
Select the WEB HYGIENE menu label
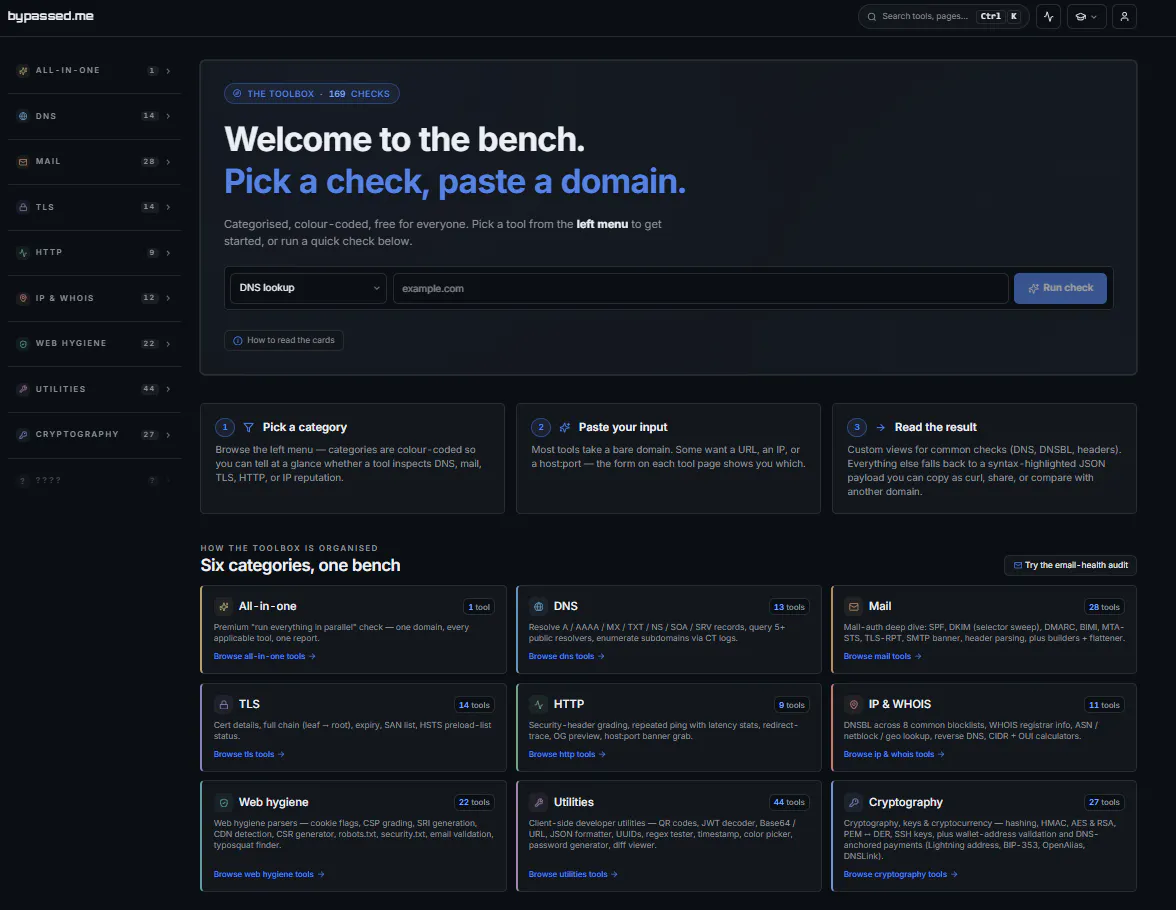71,344
